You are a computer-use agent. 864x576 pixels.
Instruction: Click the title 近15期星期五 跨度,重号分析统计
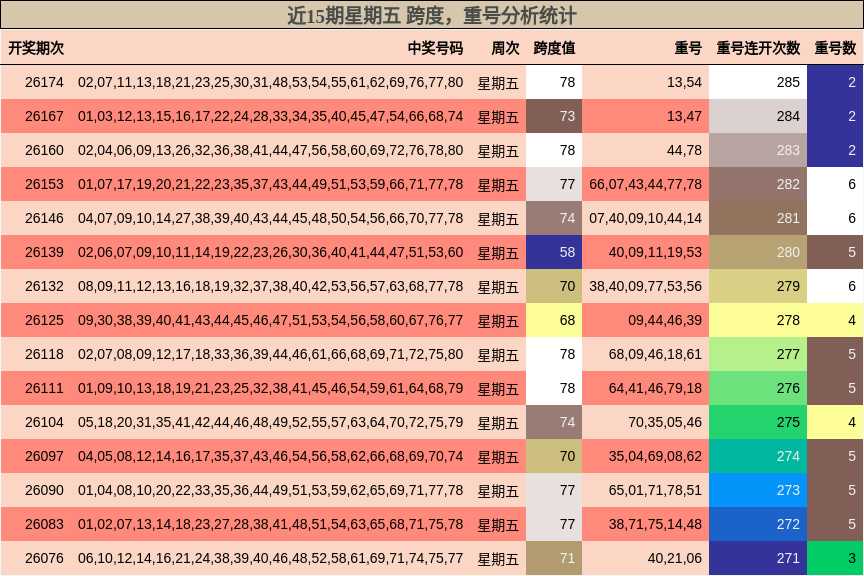click(431, 15)
